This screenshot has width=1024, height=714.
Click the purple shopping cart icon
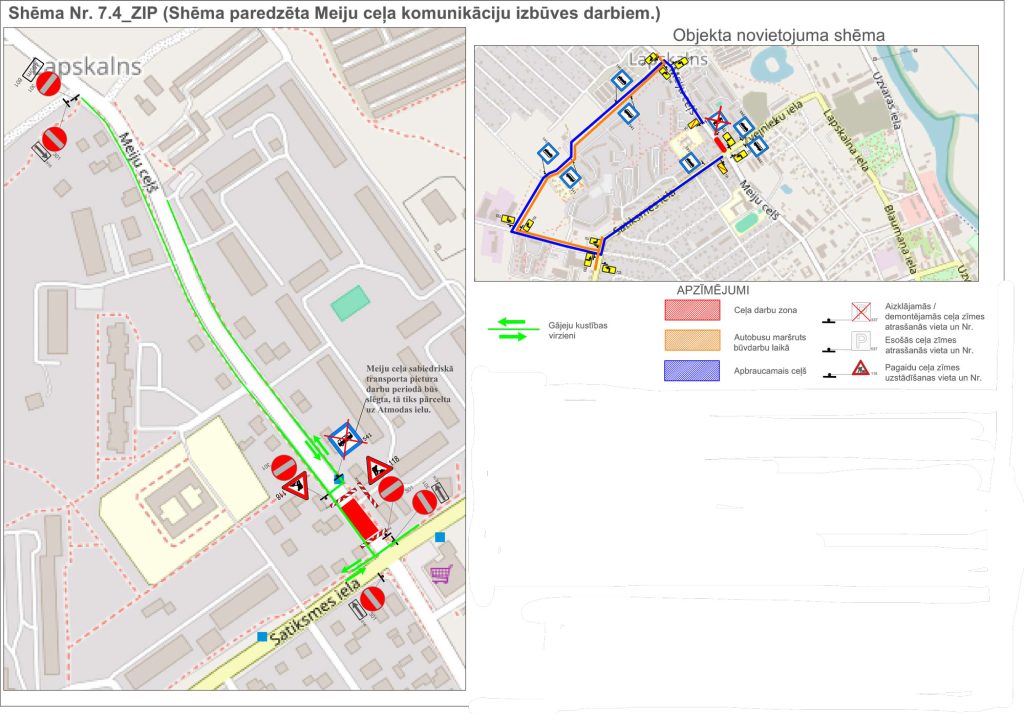[x=440, y=573]
